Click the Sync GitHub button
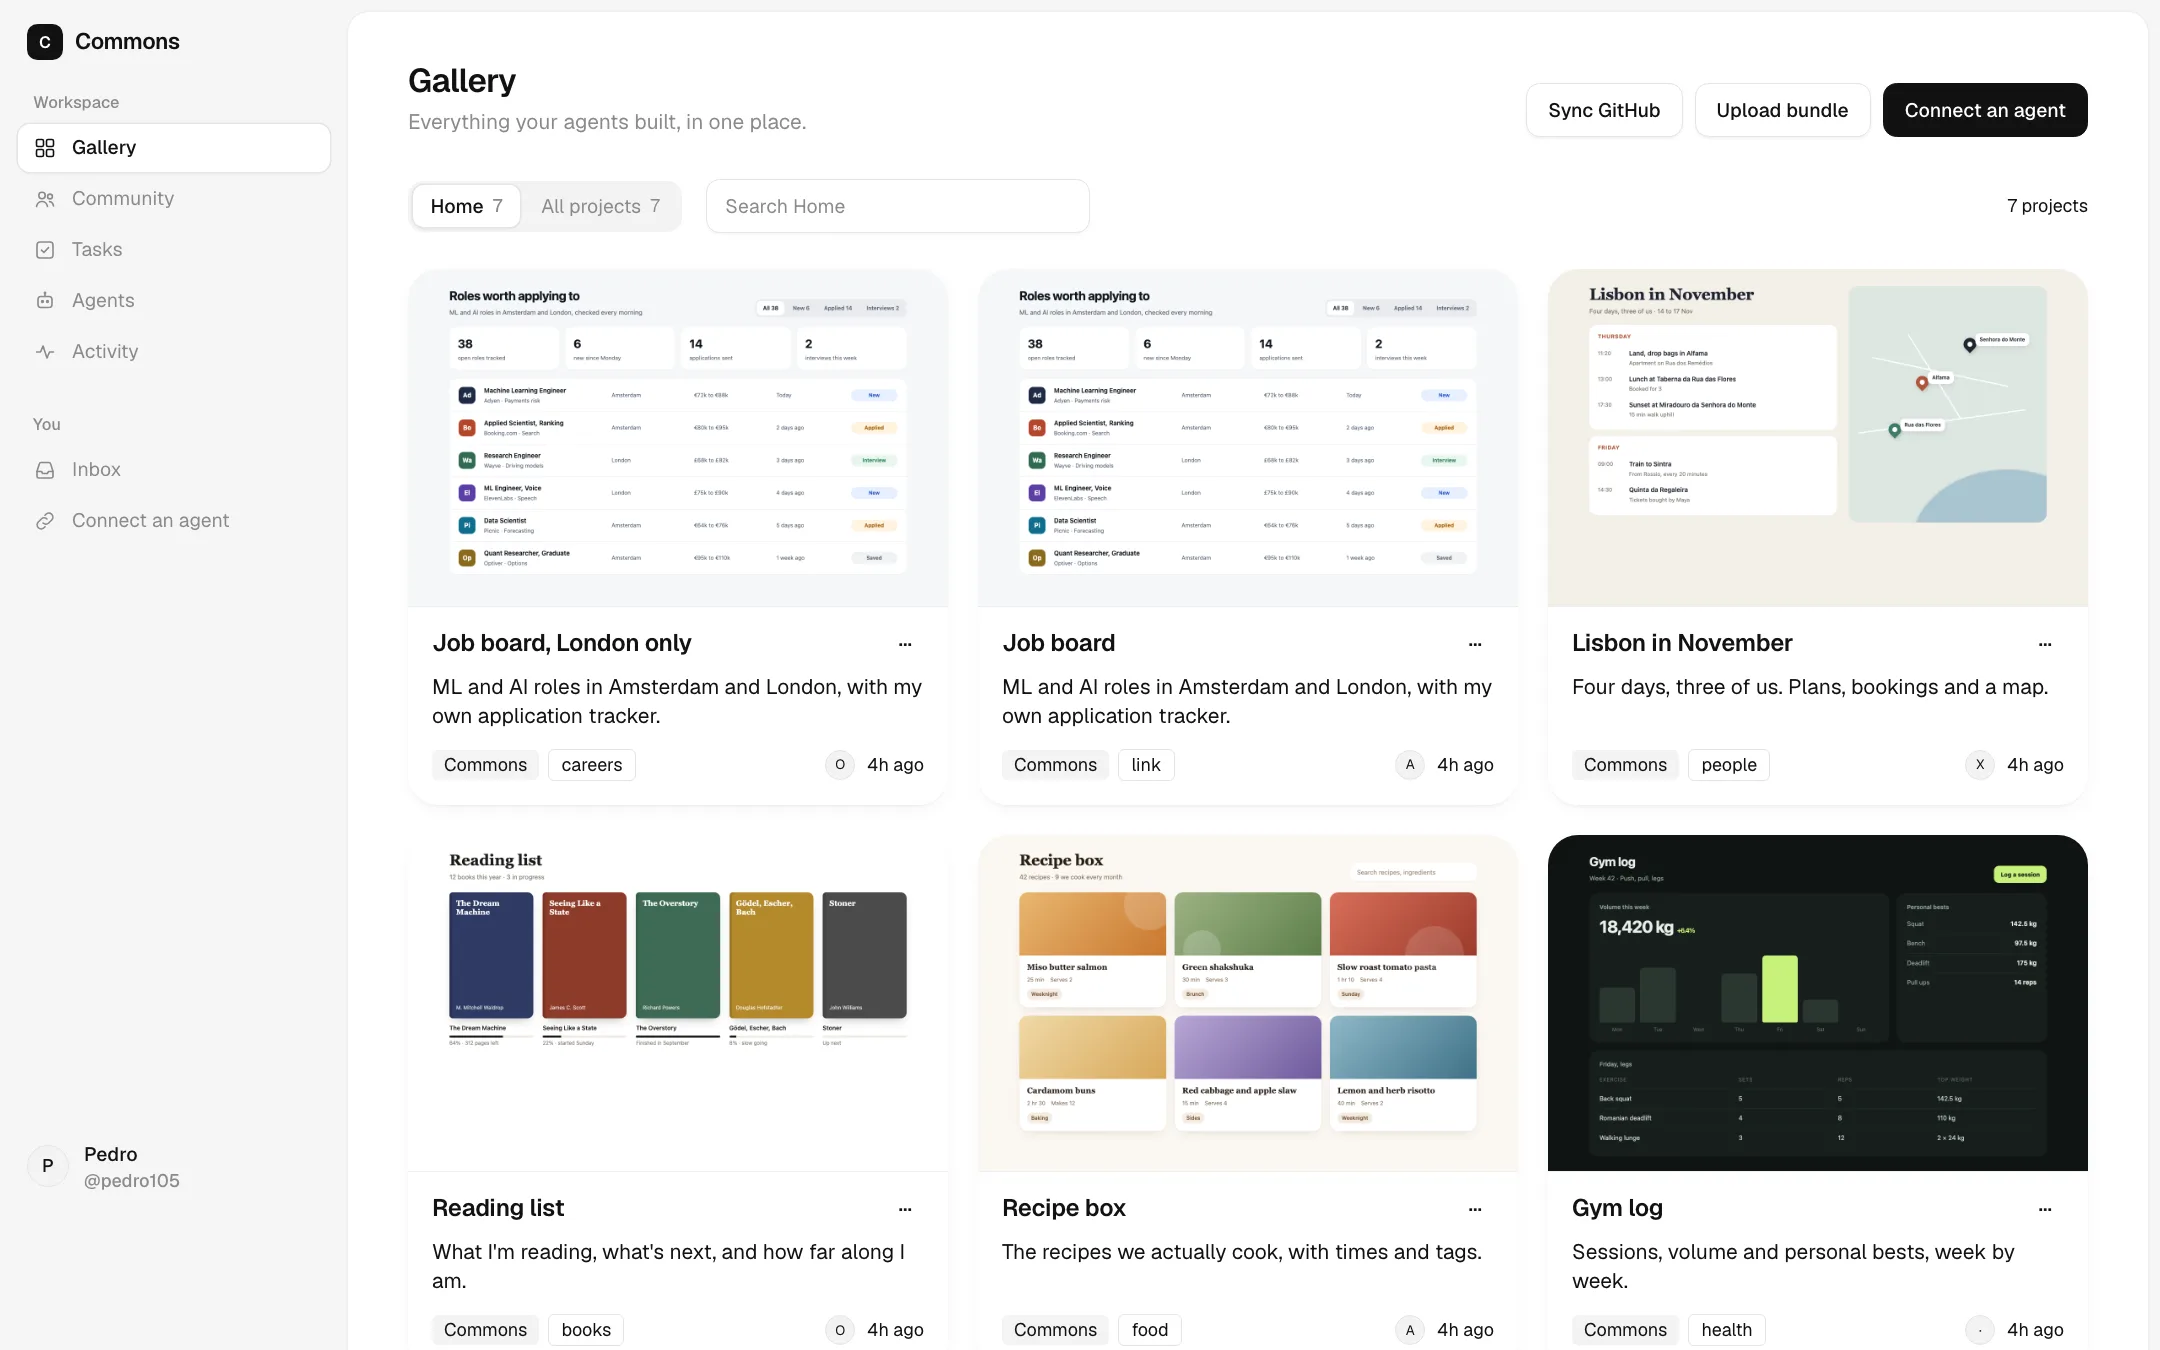Screen dimensions: 2160x1350 1604,110
